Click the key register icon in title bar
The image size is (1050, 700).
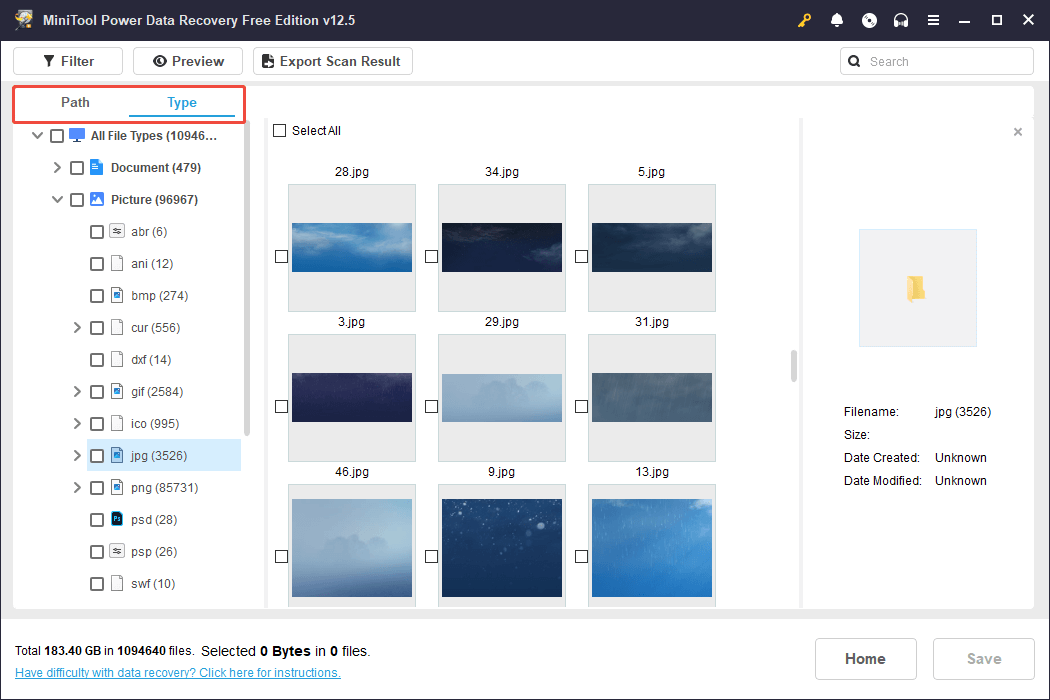tap(805, 20)
